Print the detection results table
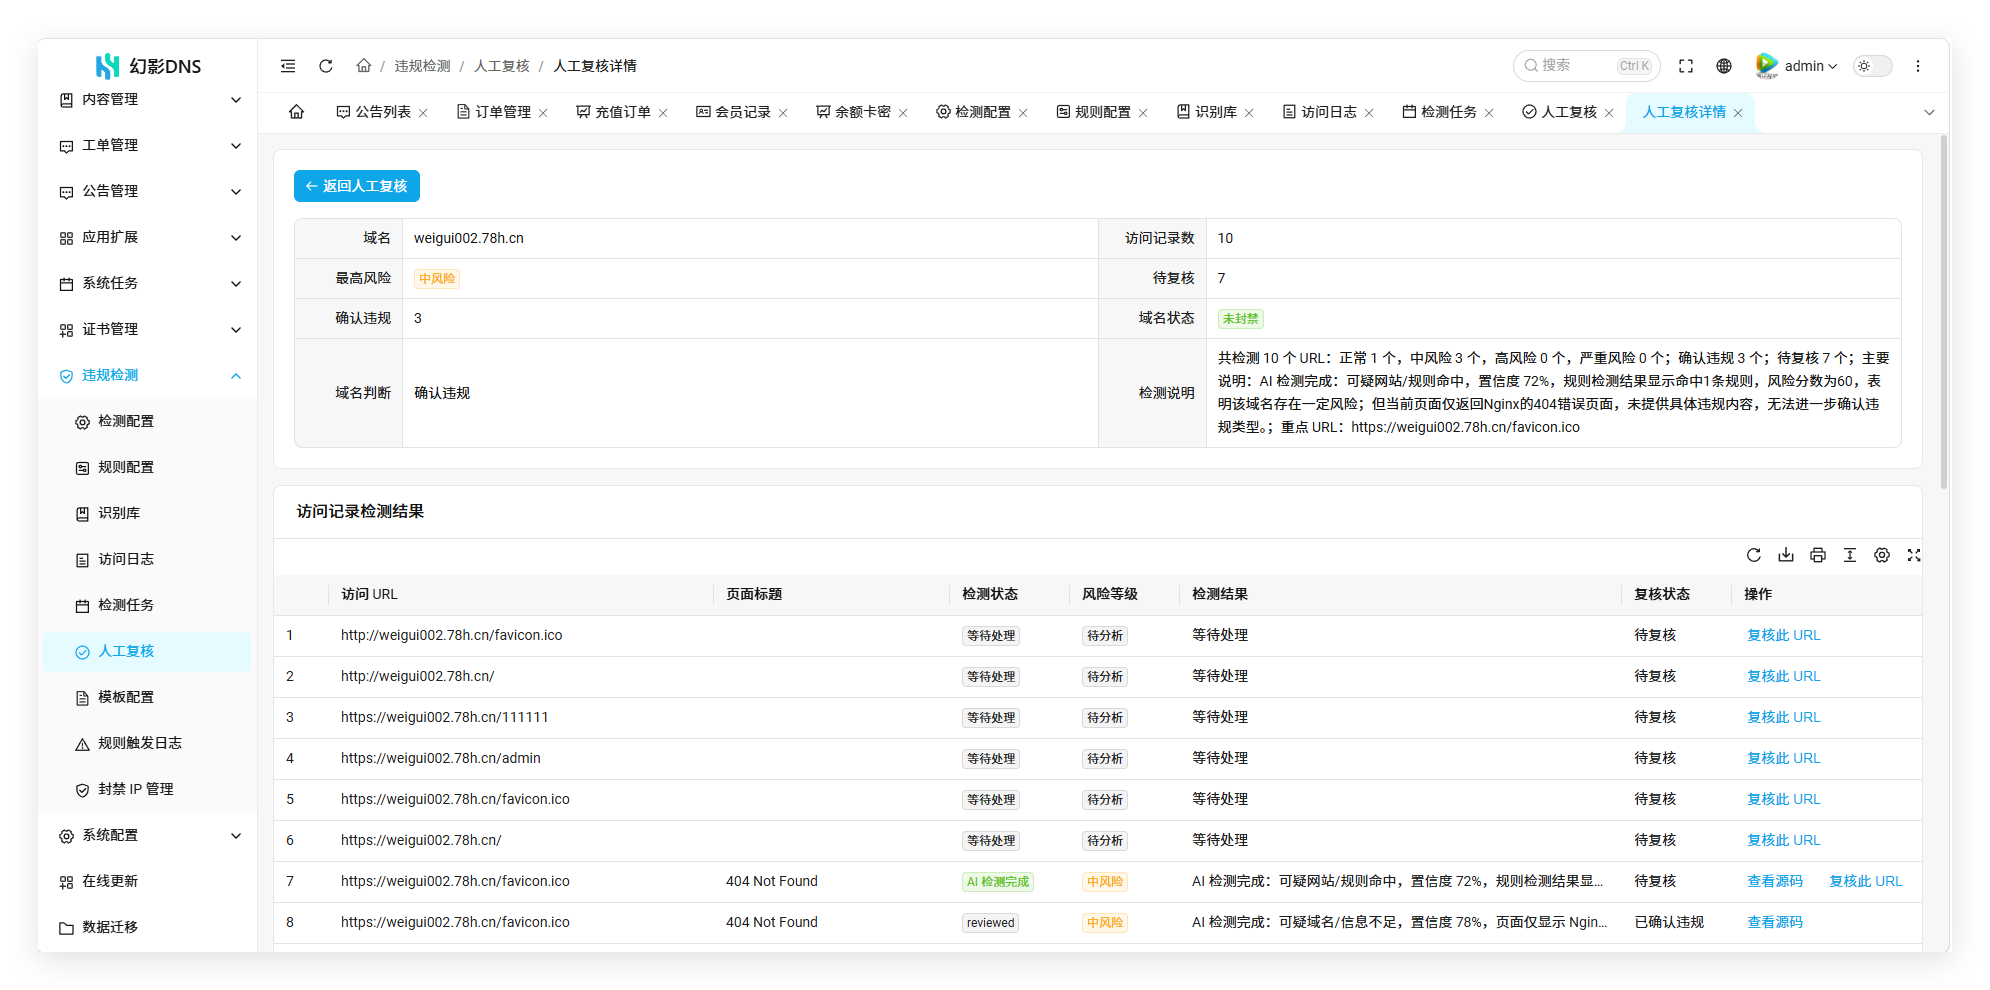This screenshot has width=1990, height=990. click(x=1818, y=555)
